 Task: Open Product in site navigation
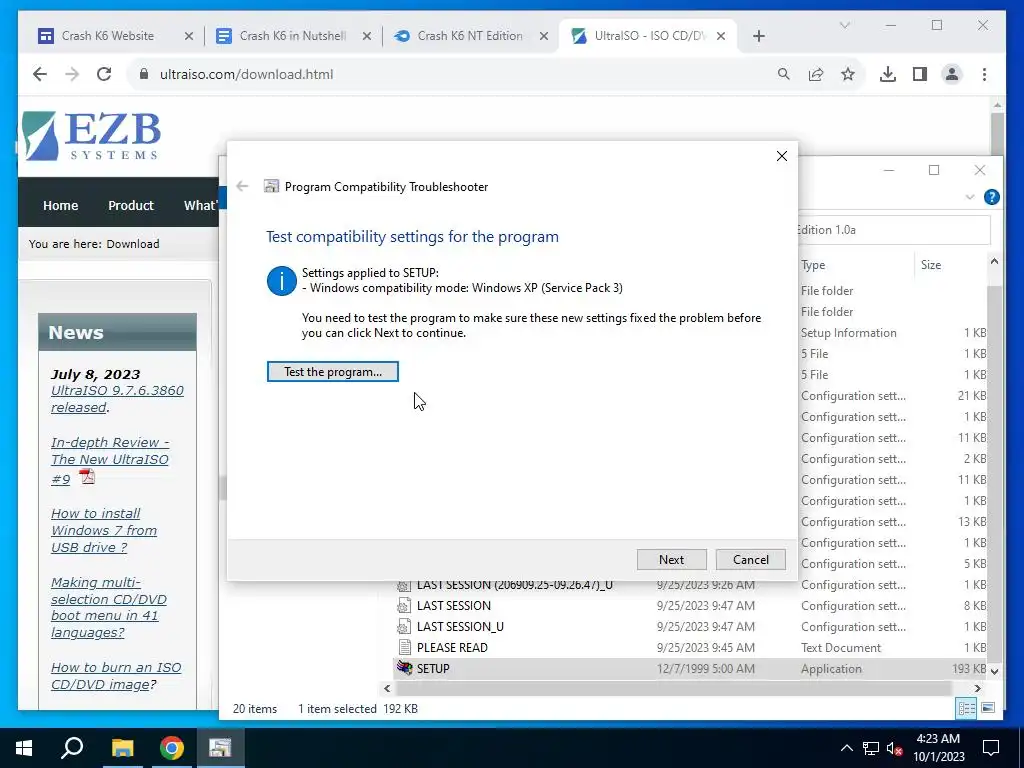tap(131, 205)
